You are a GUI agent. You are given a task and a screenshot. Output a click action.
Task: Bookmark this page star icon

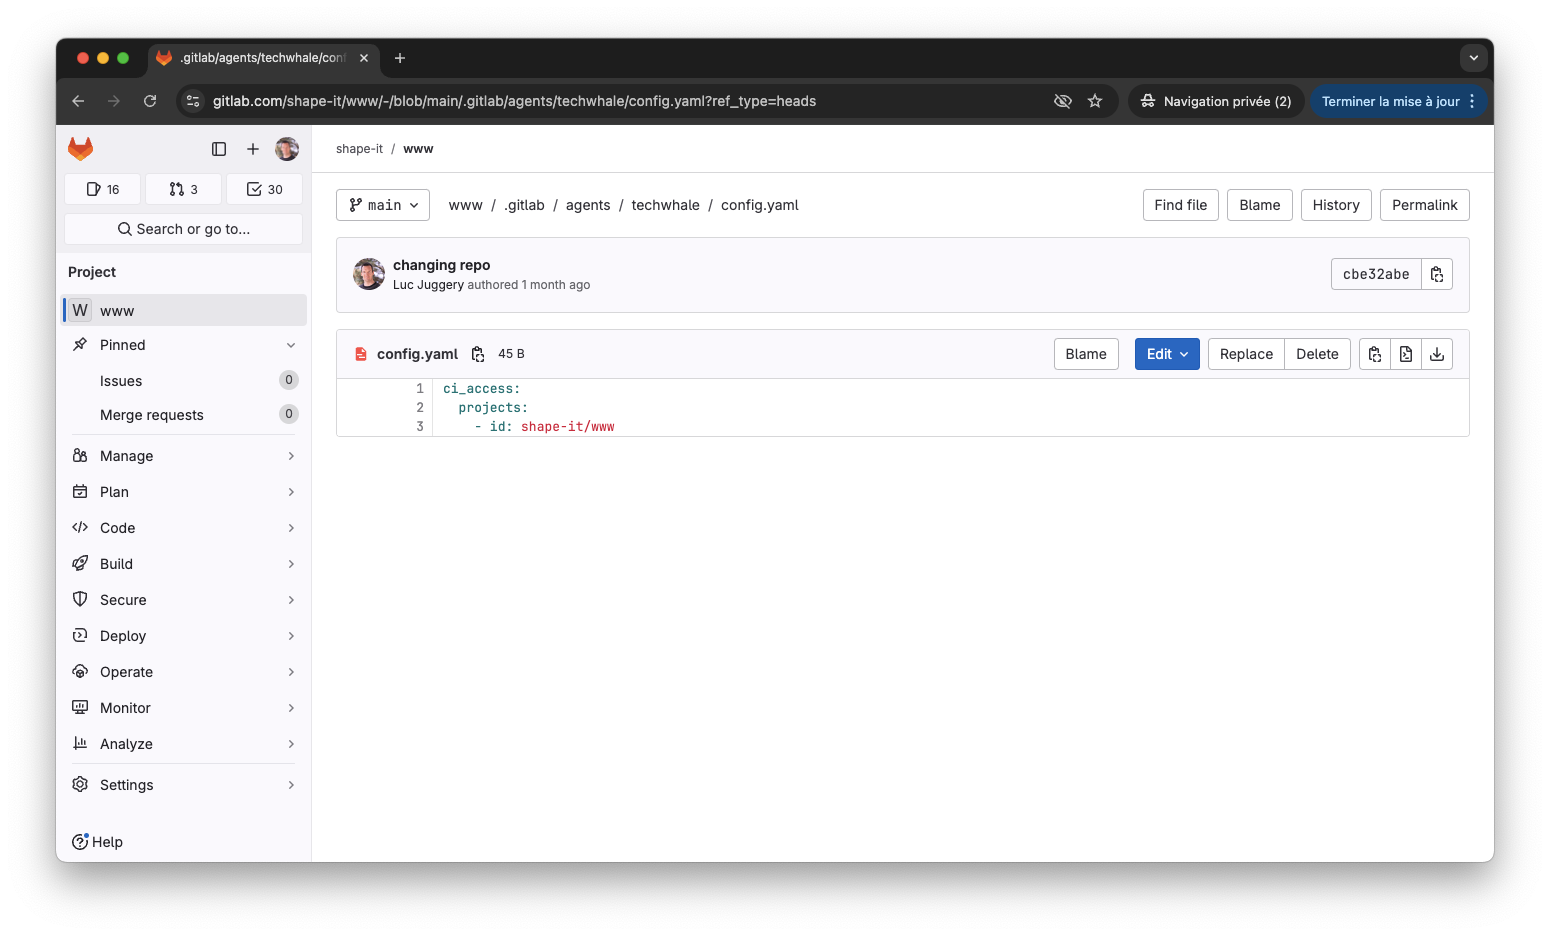pyautogui.click(x=1095, y=101)
